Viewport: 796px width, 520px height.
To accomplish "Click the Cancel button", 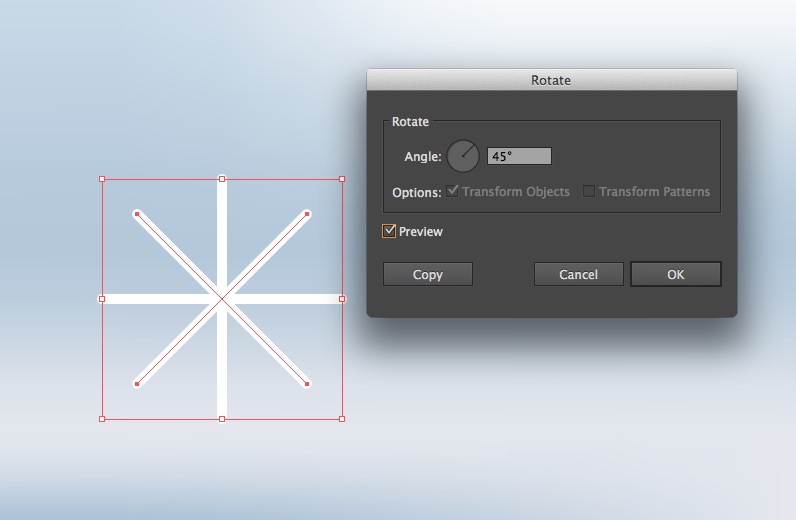I will (578, 274).
